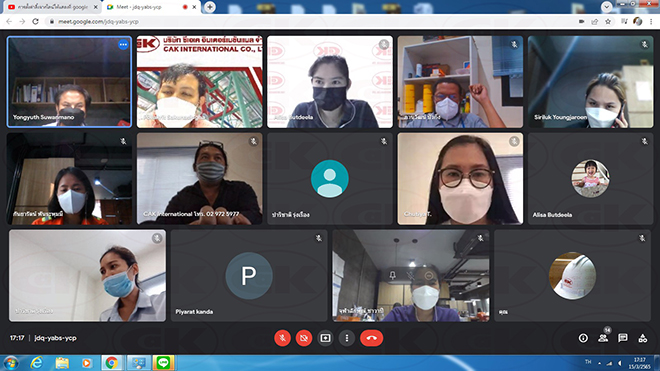Click the system tray volume icon
This screenshot has width=660, height=371.
pyautogui.click(x=619, y=363)
